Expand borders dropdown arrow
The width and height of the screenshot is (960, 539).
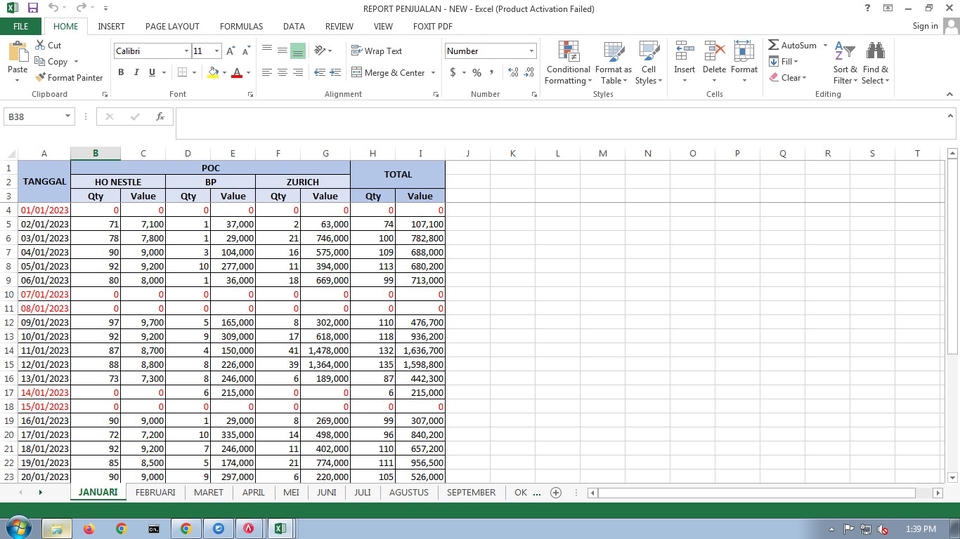pyautogui.click(x=194, y=72)
